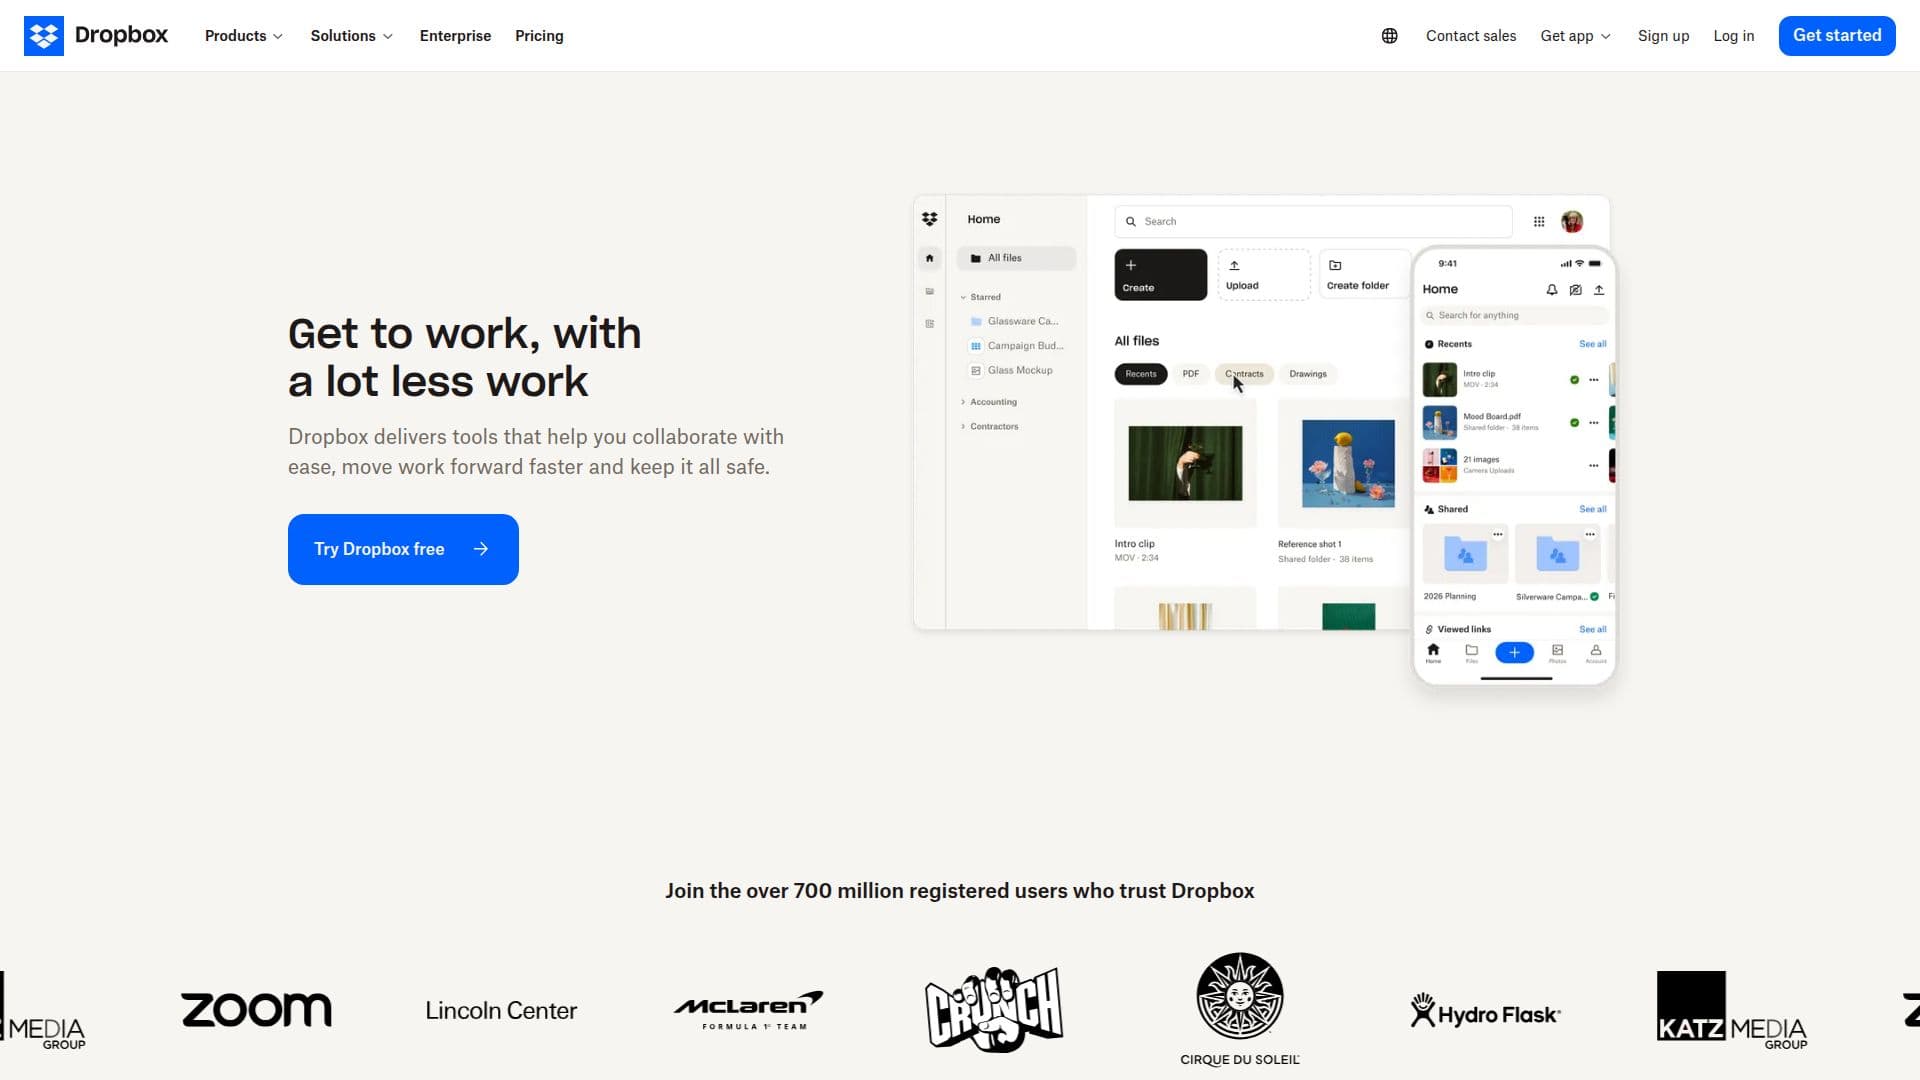
Task: Click the Hydro Flask logo
Action: point(1486,1012)
